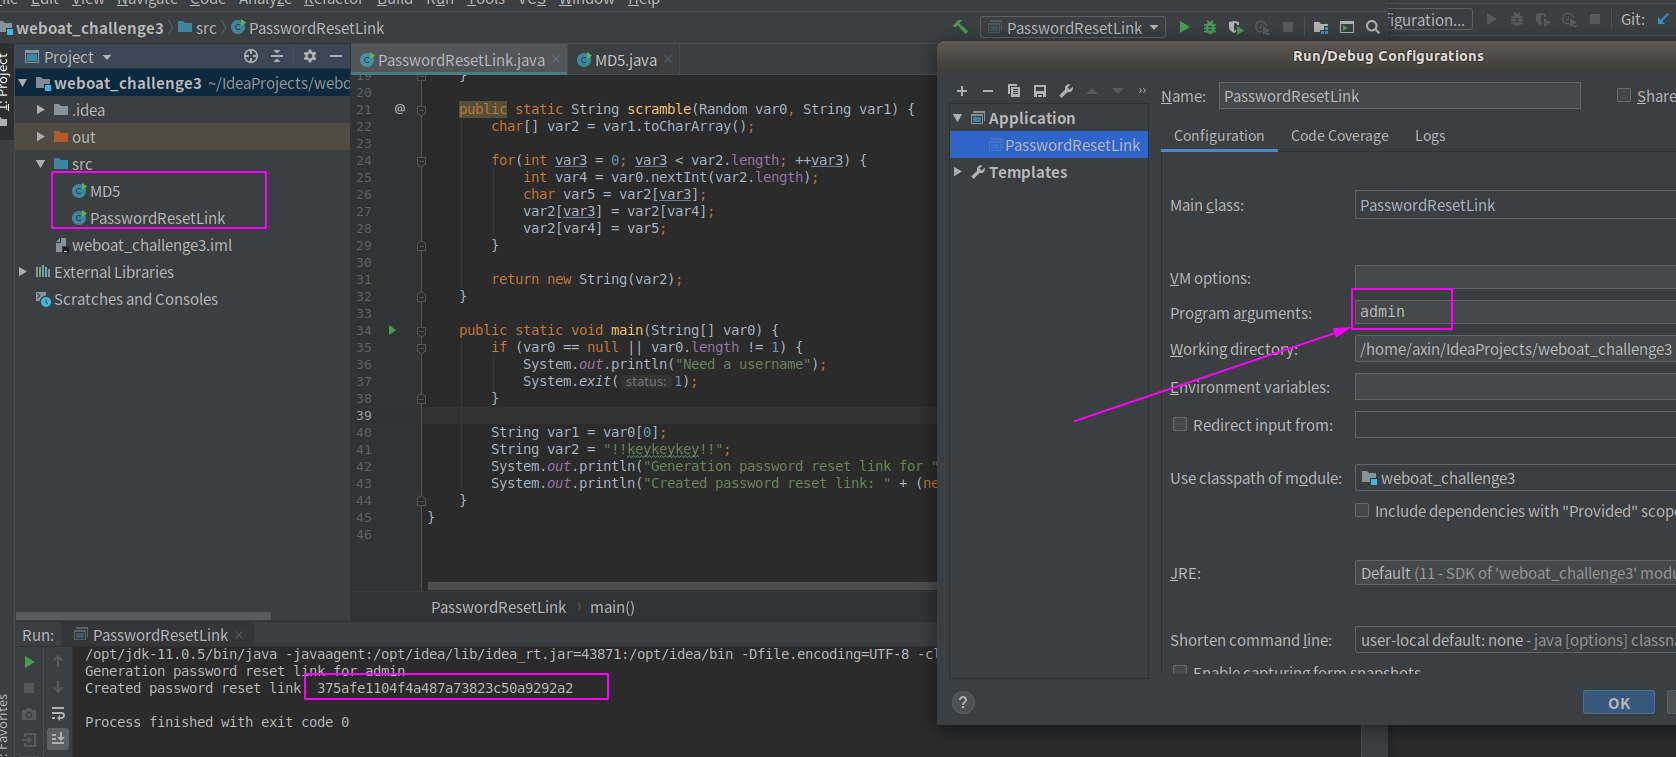This screenshot has width=1676, height=757.
Task: Click the main() breadcrumb below editor
Action: [612, 607]
